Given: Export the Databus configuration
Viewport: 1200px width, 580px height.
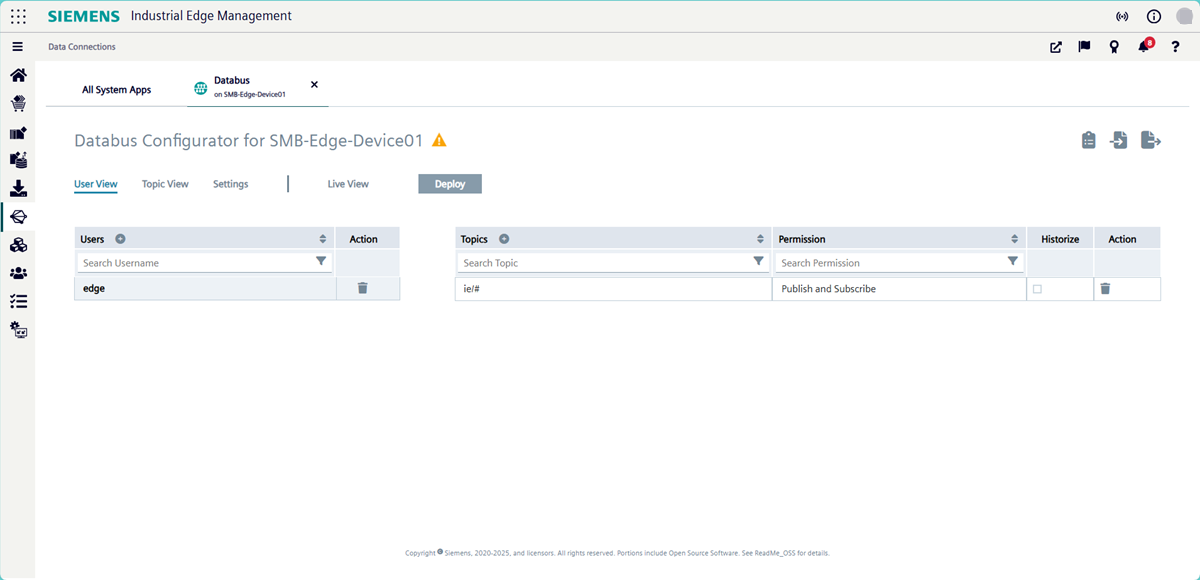Looking at the screenshot, I should point(1151,140).
